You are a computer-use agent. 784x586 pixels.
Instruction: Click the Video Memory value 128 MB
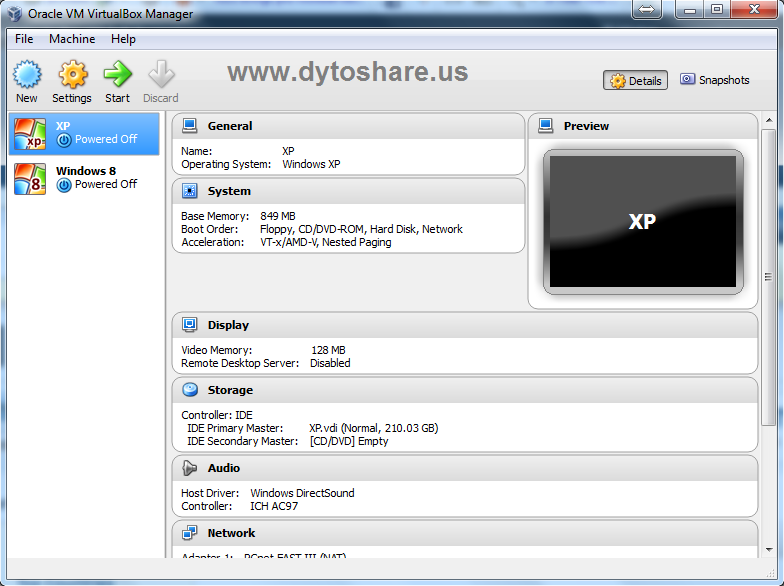coord(328,350)
